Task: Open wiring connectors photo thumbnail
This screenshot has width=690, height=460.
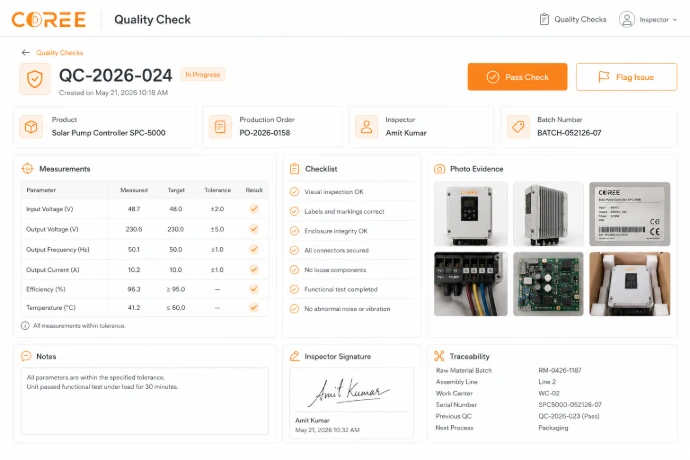Action: point(470,284)
